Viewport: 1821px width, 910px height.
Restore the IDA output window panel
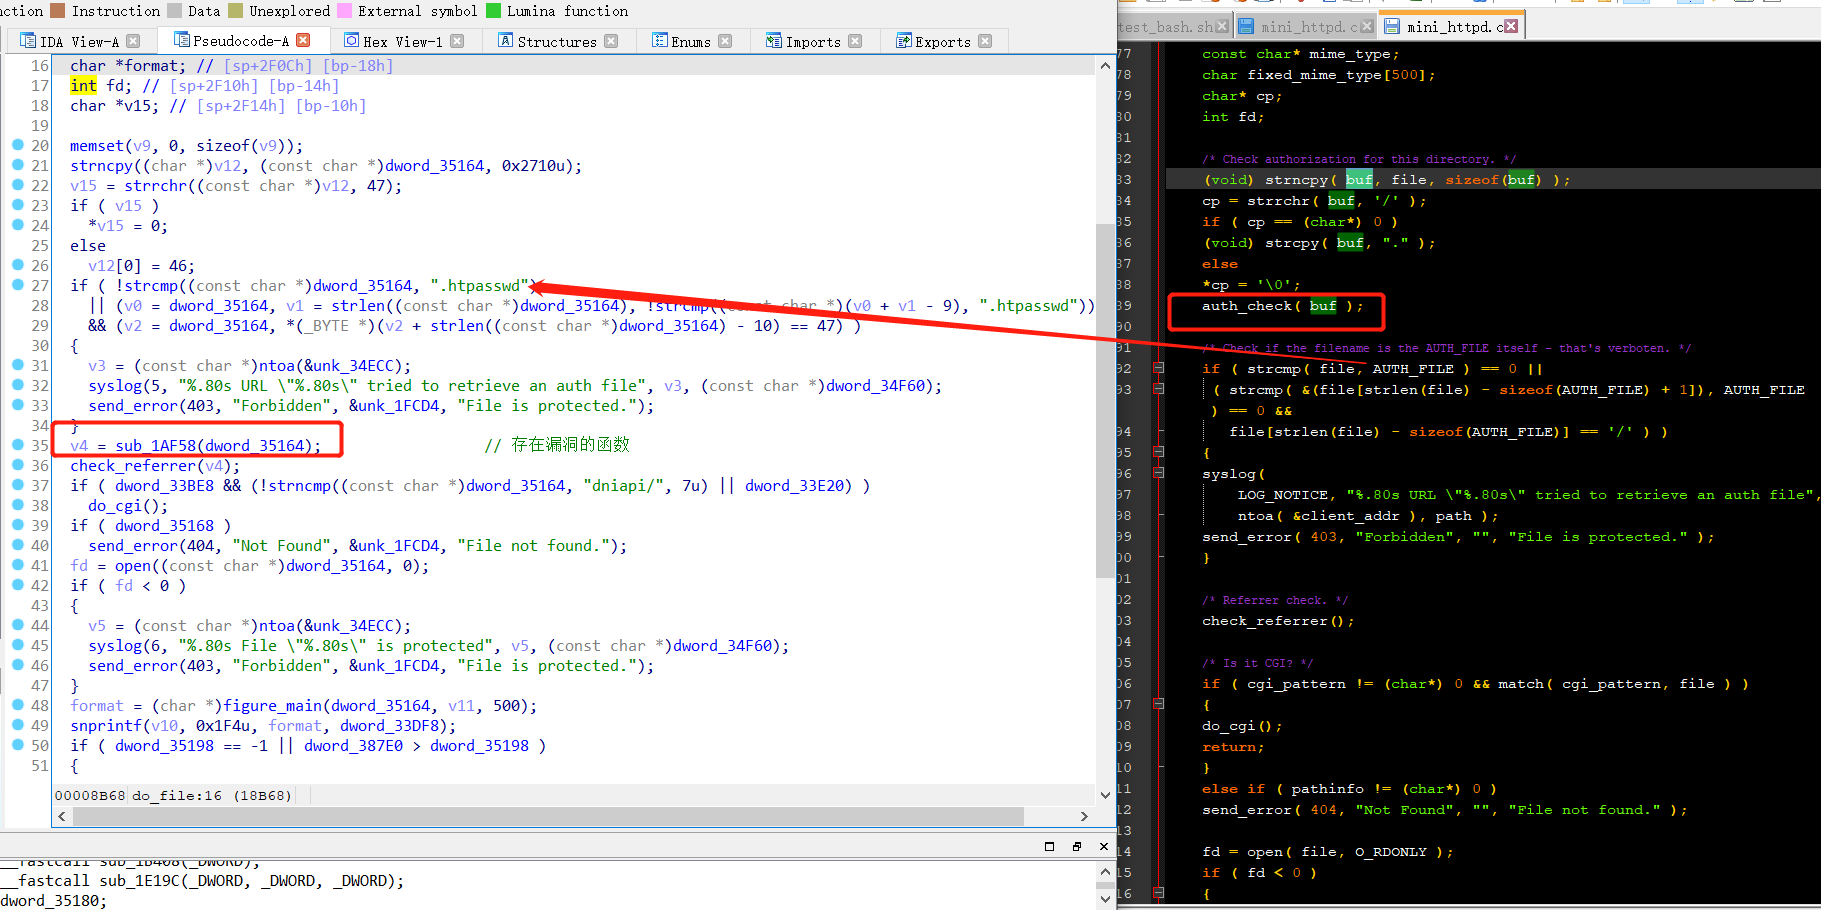pyautogui.click(x=1049, y=846)
